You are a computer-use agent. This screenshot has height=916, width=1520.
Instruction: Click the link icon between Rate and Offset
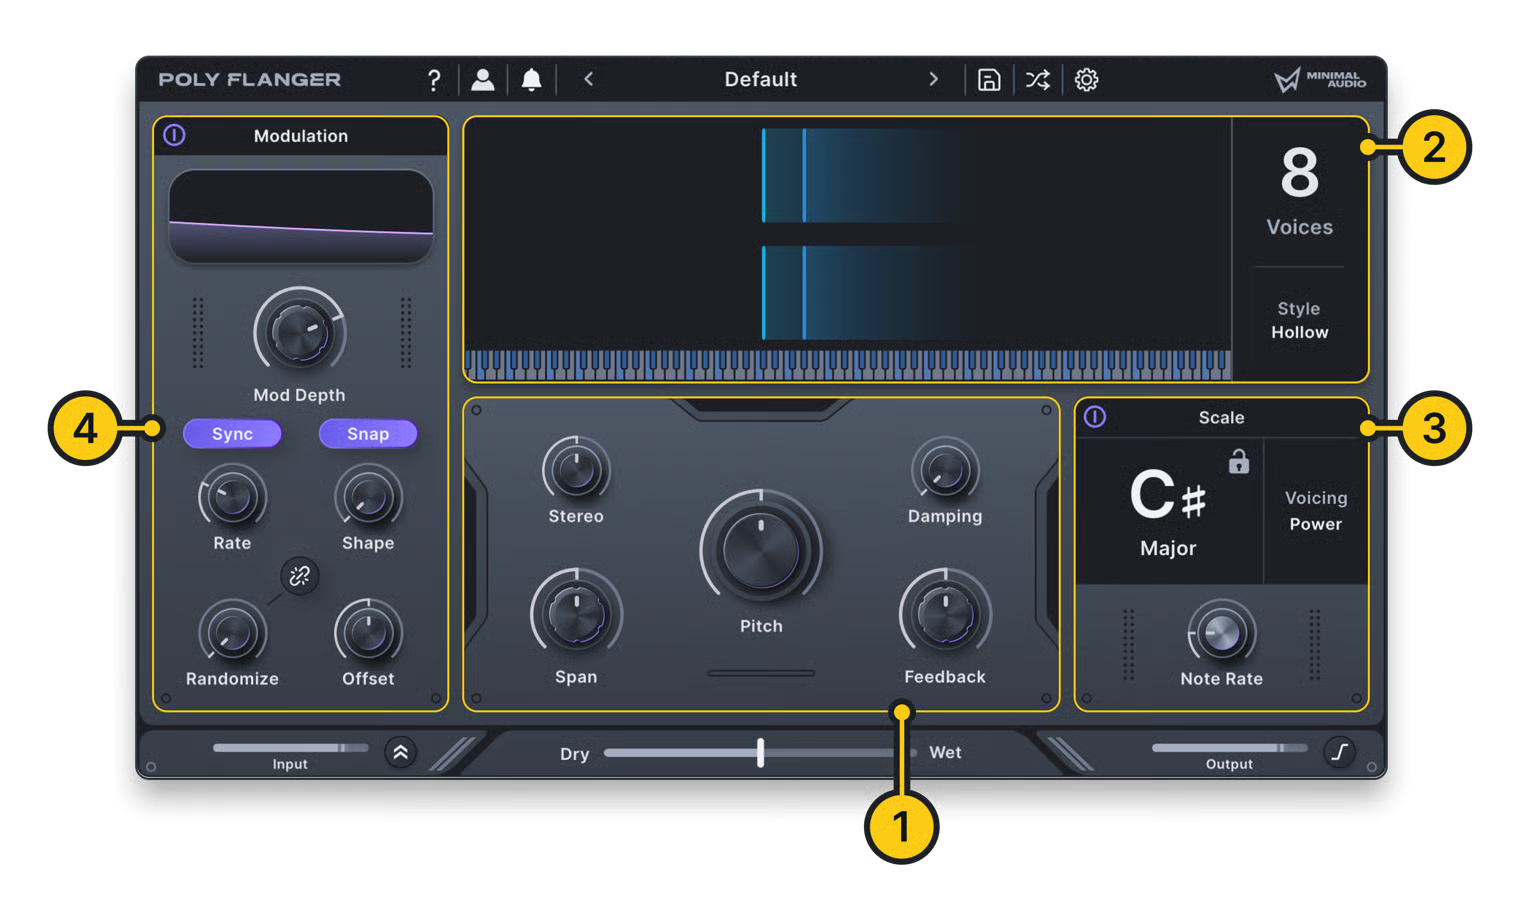click(x=299, y=576)
